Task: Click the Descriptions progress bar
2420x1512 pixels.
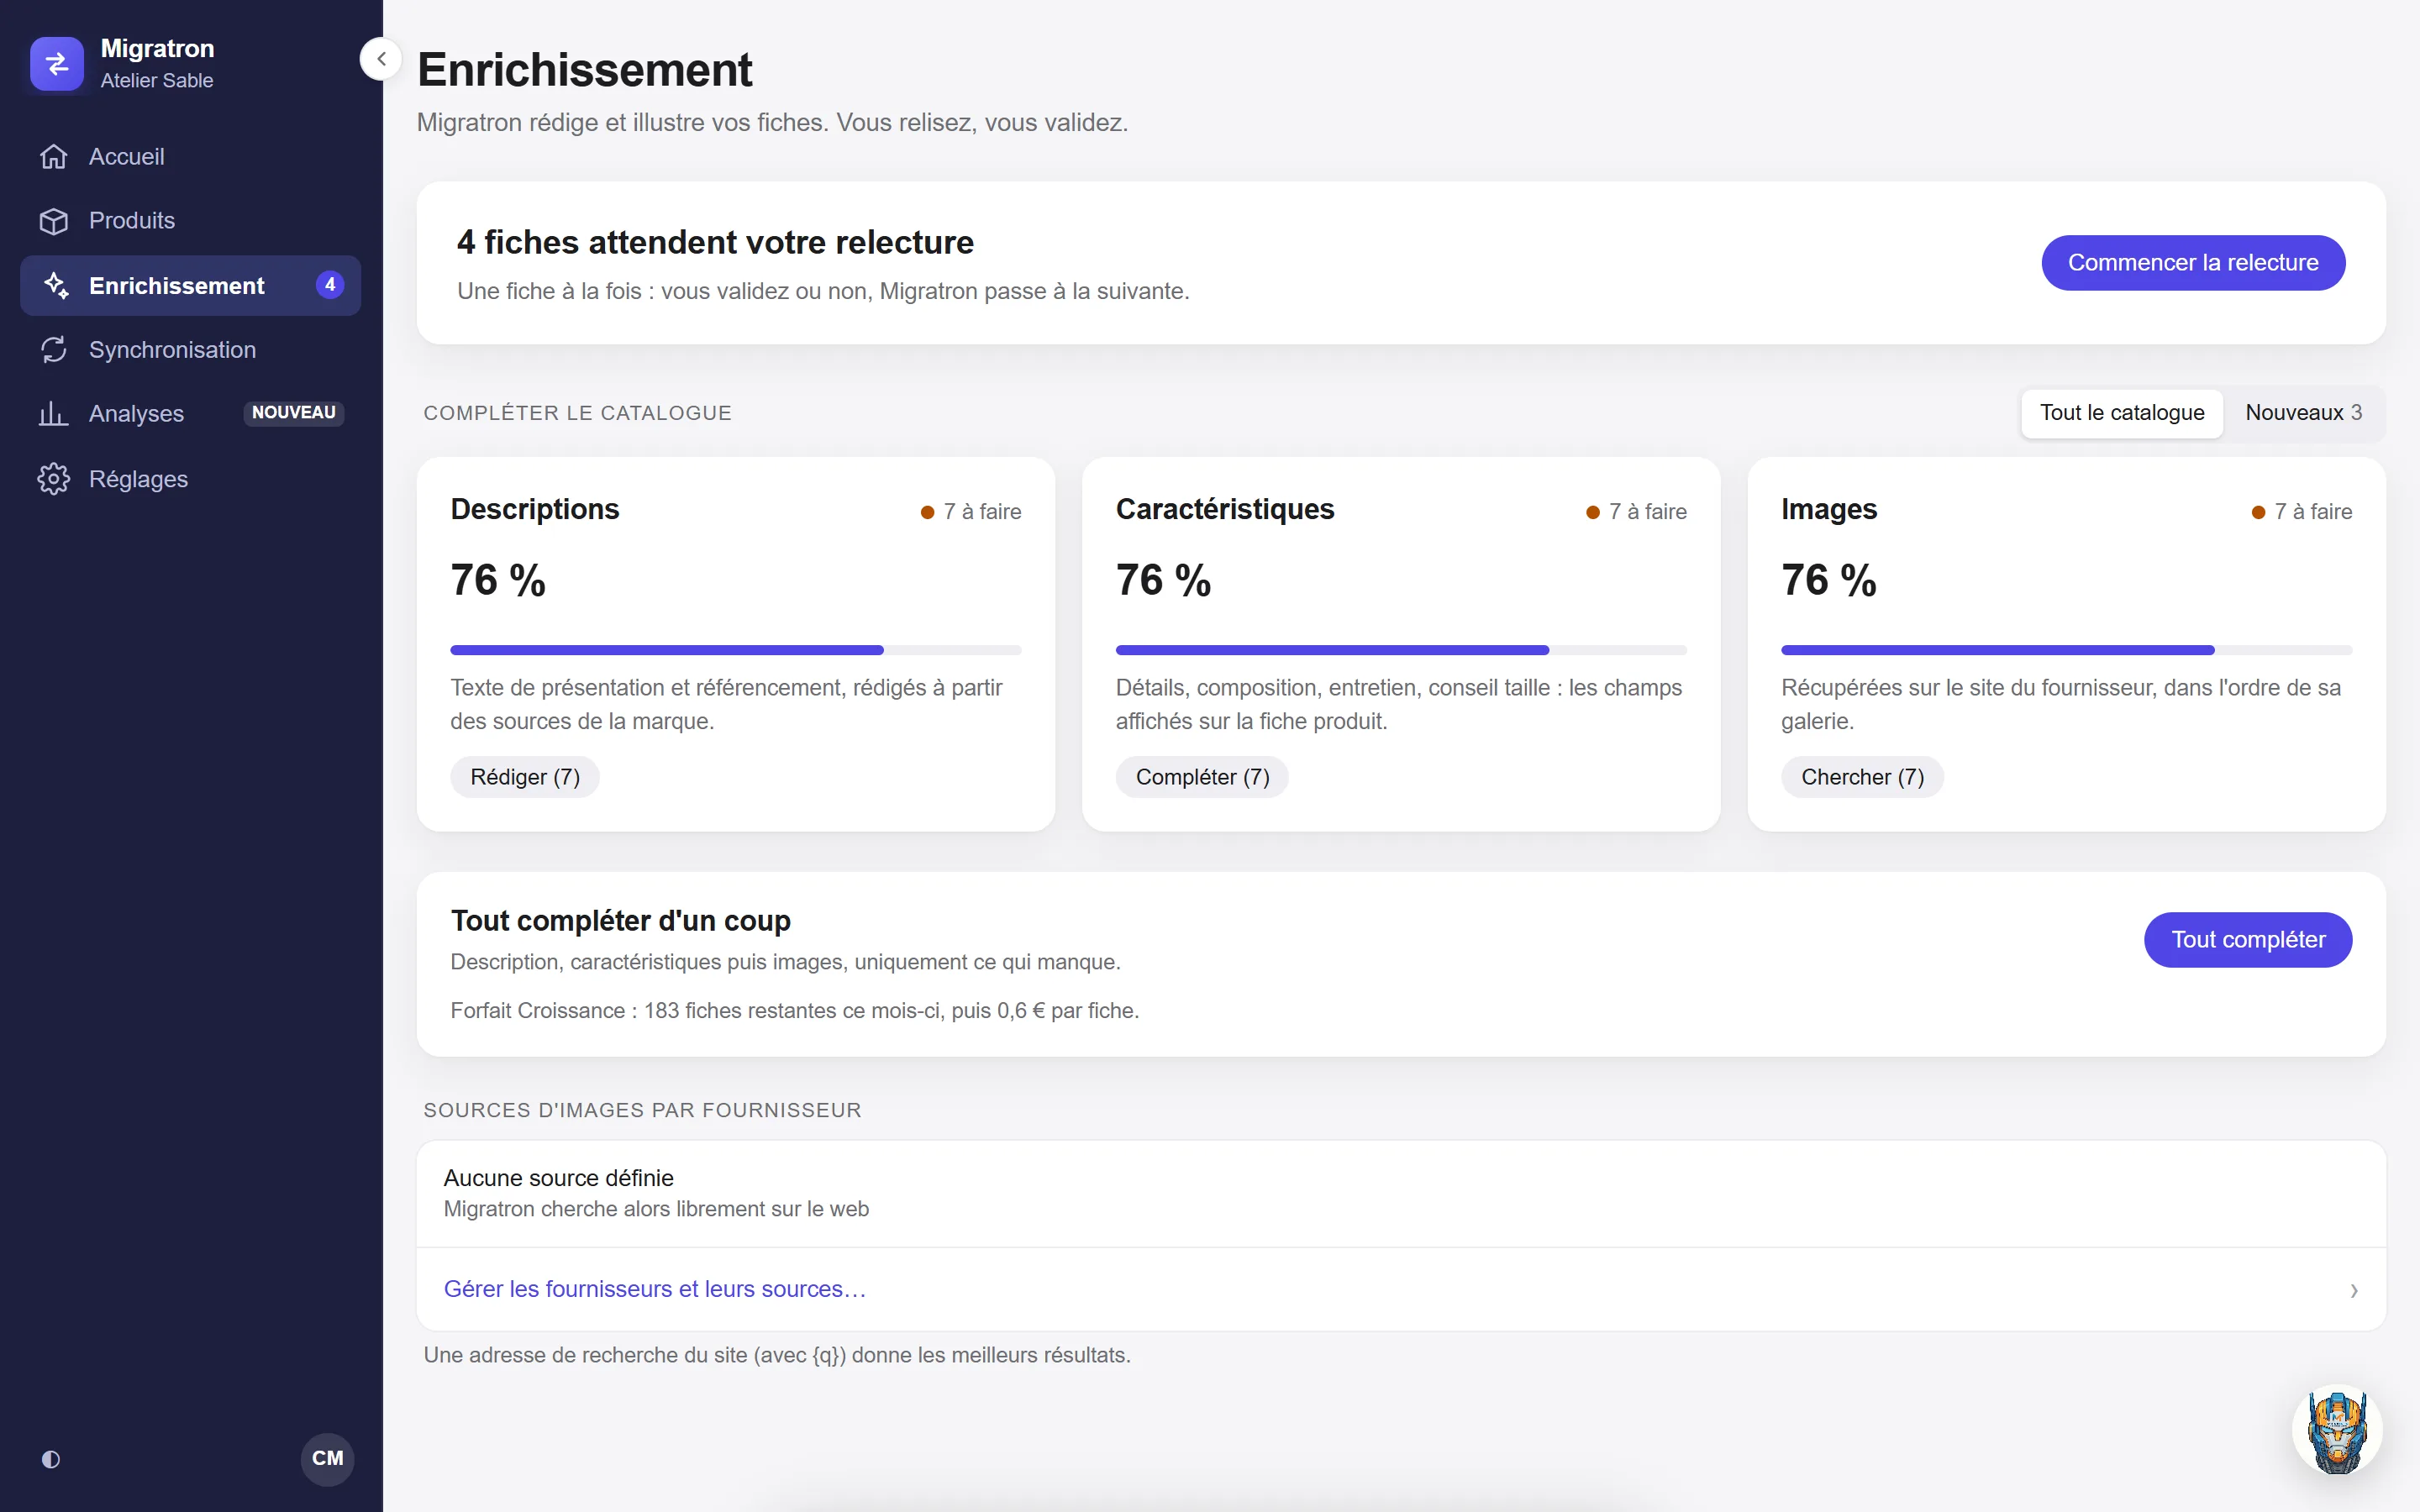Action: point(736,650)
